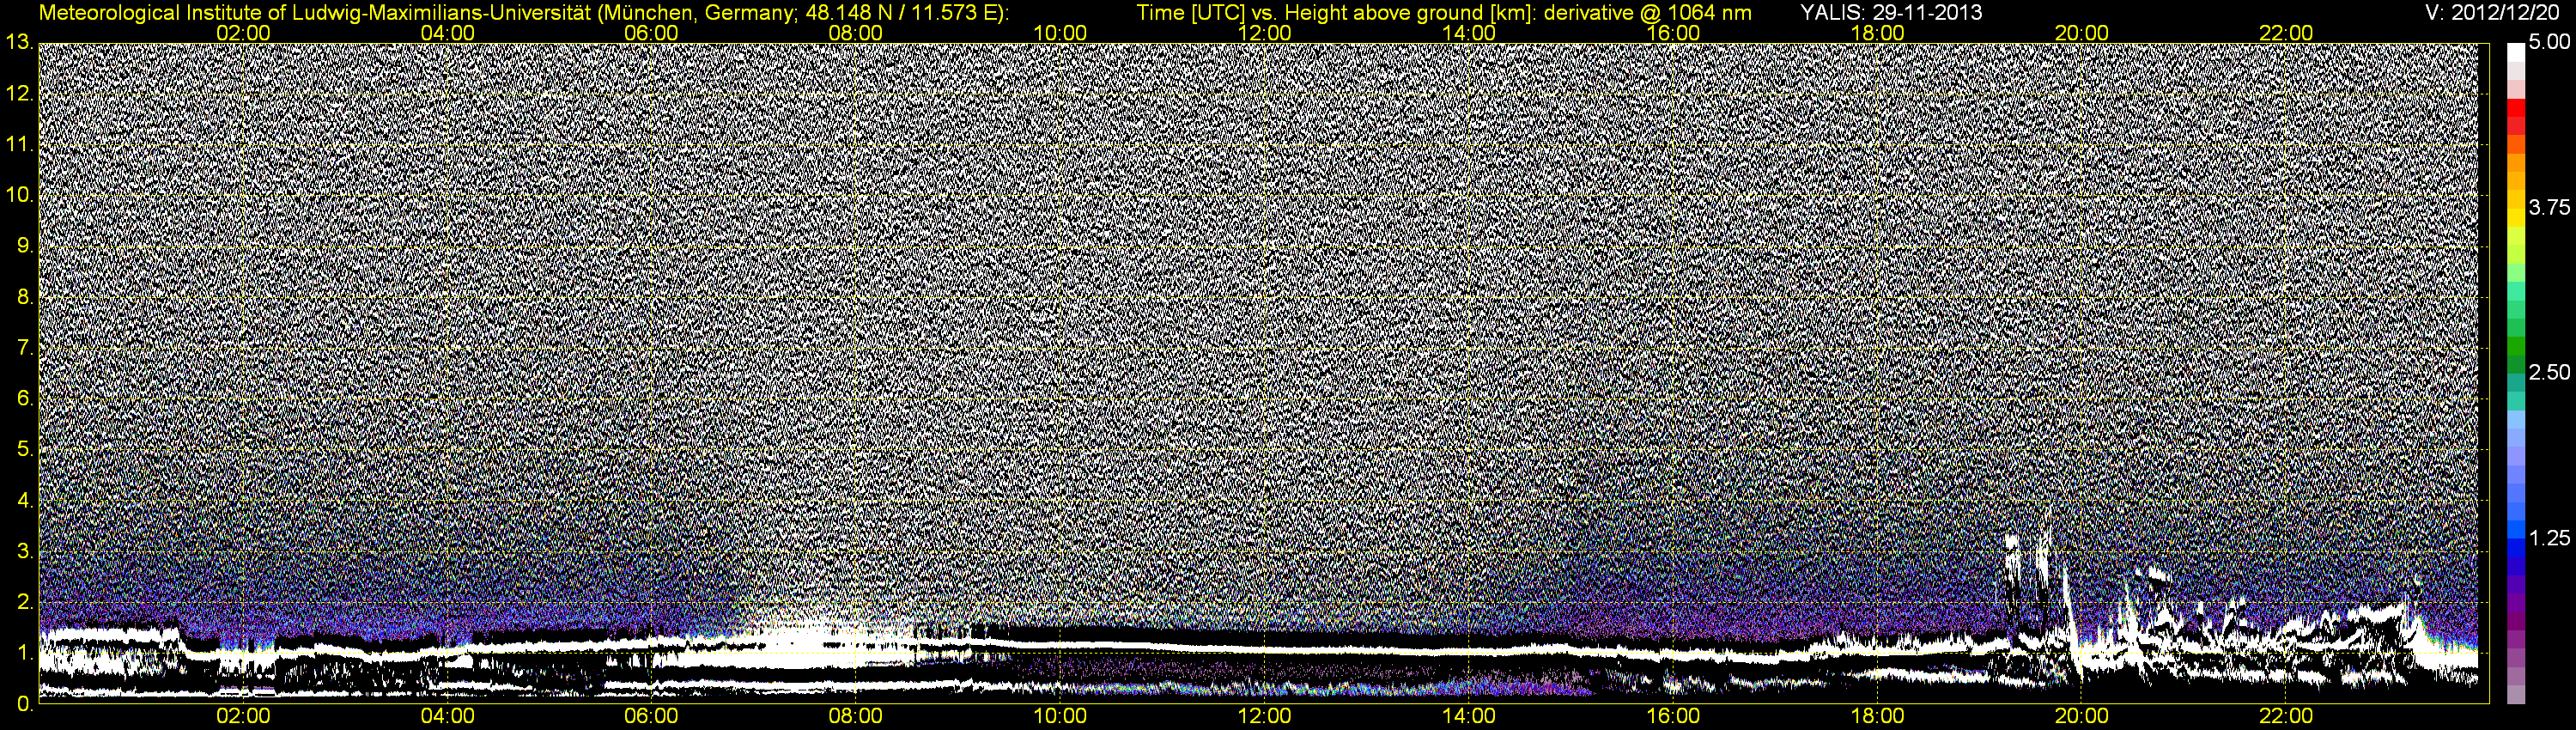This screenshot has width=2576, height=730.
Task: Select the 08:00 label on the upper time axis
Action: click(x=856, y=33)
